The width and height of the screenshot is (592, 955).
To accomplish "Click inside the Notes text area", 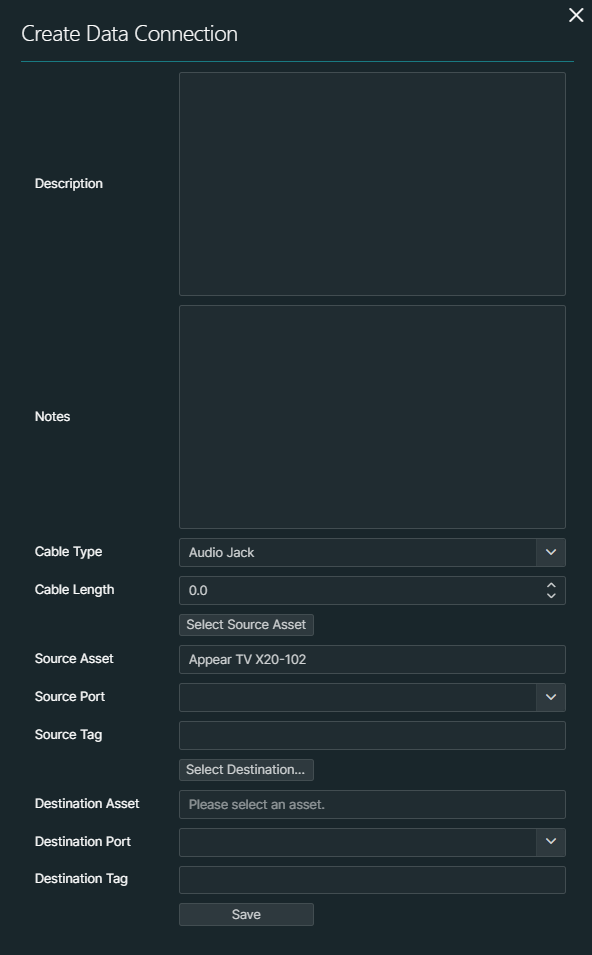I will [x=370, y=416].
